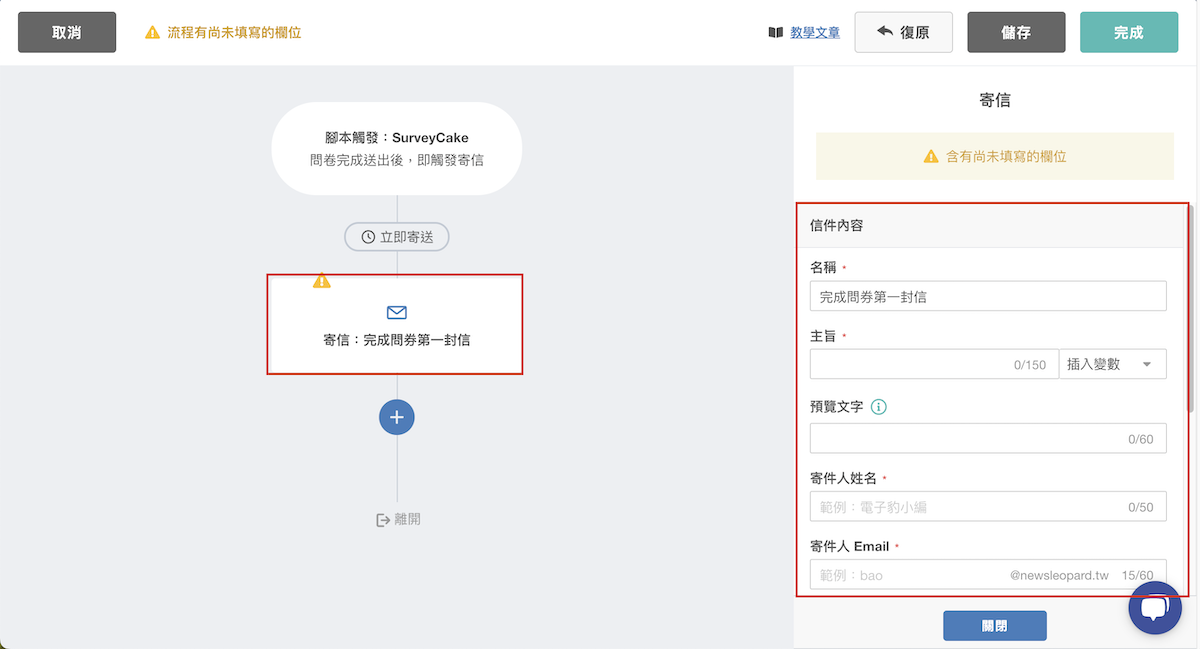Click the info icon beside 預覽文字

point(879,407)
